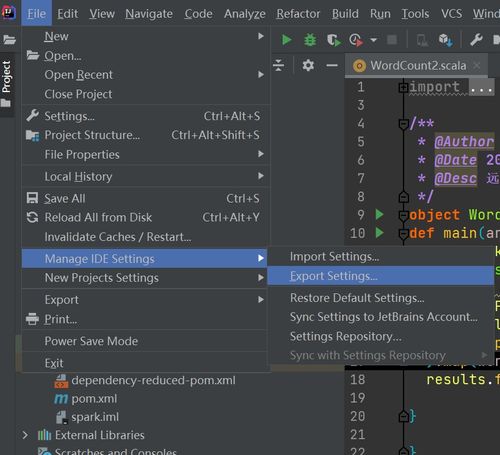The width and height of the screenshot is (500, 455).
Task: Open the Refactor menu
Action: pyautogui.click(x=298, y=14)
